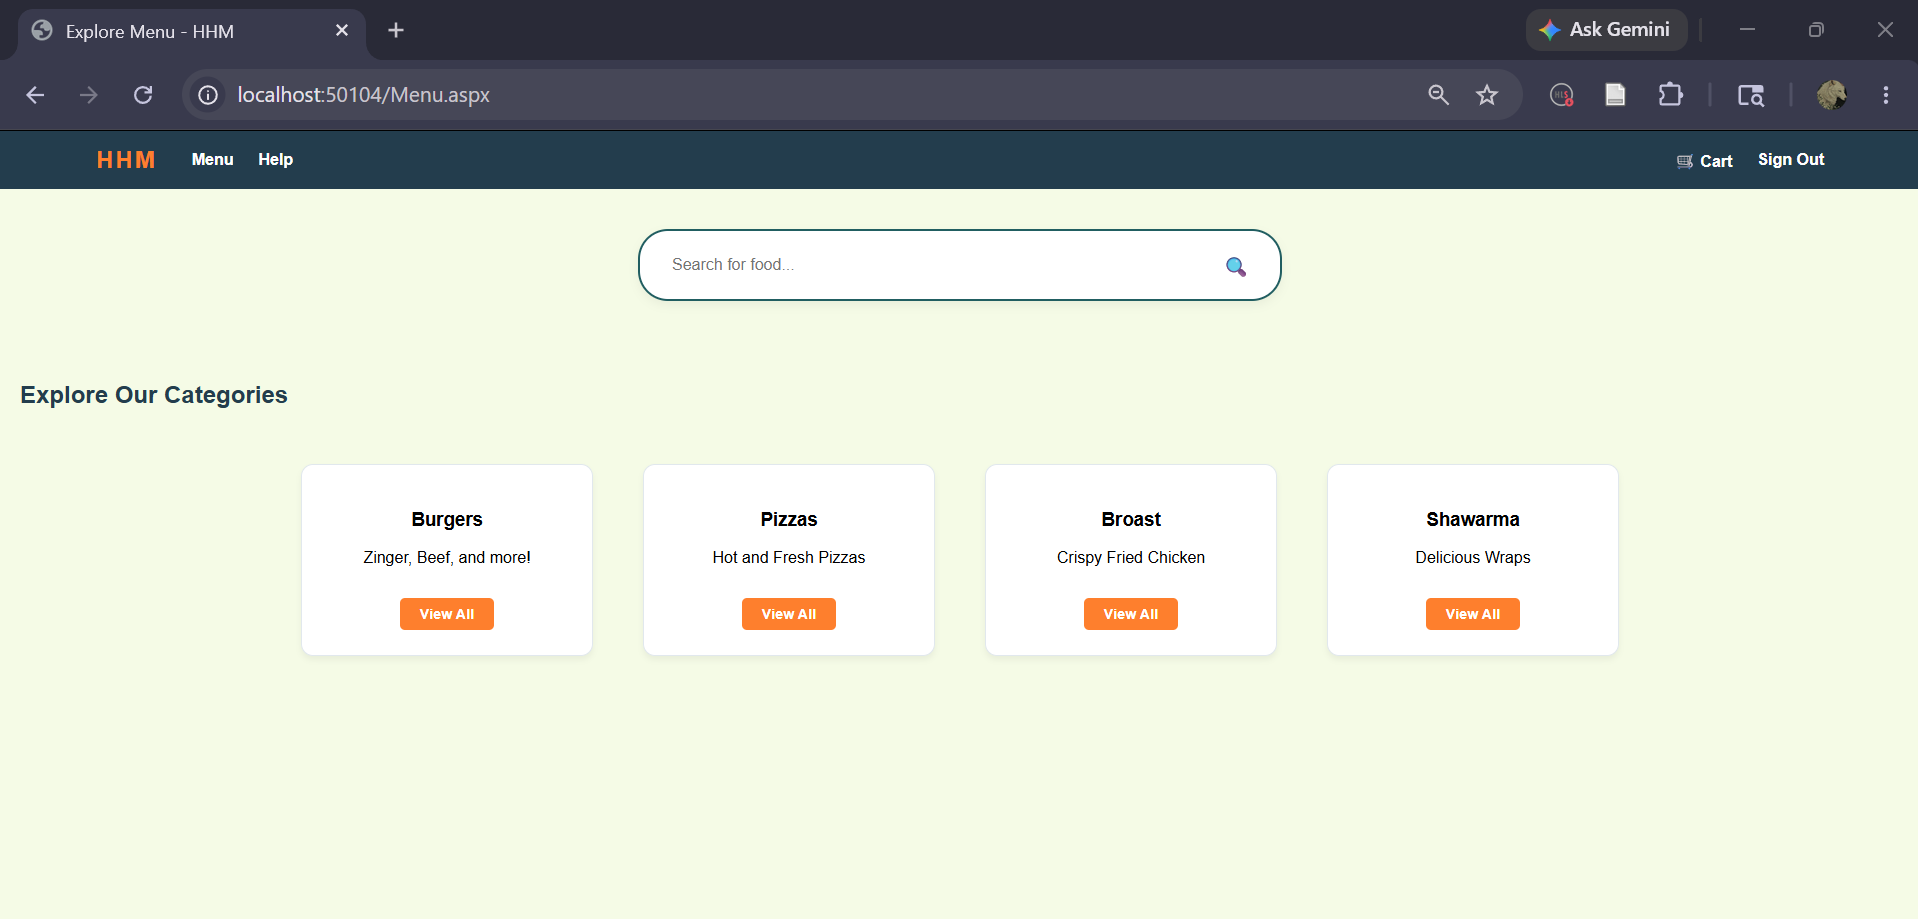This screenshot has width=1918, height=919.
Task: Open the Cart link
Action: (x=1705, y=161)
